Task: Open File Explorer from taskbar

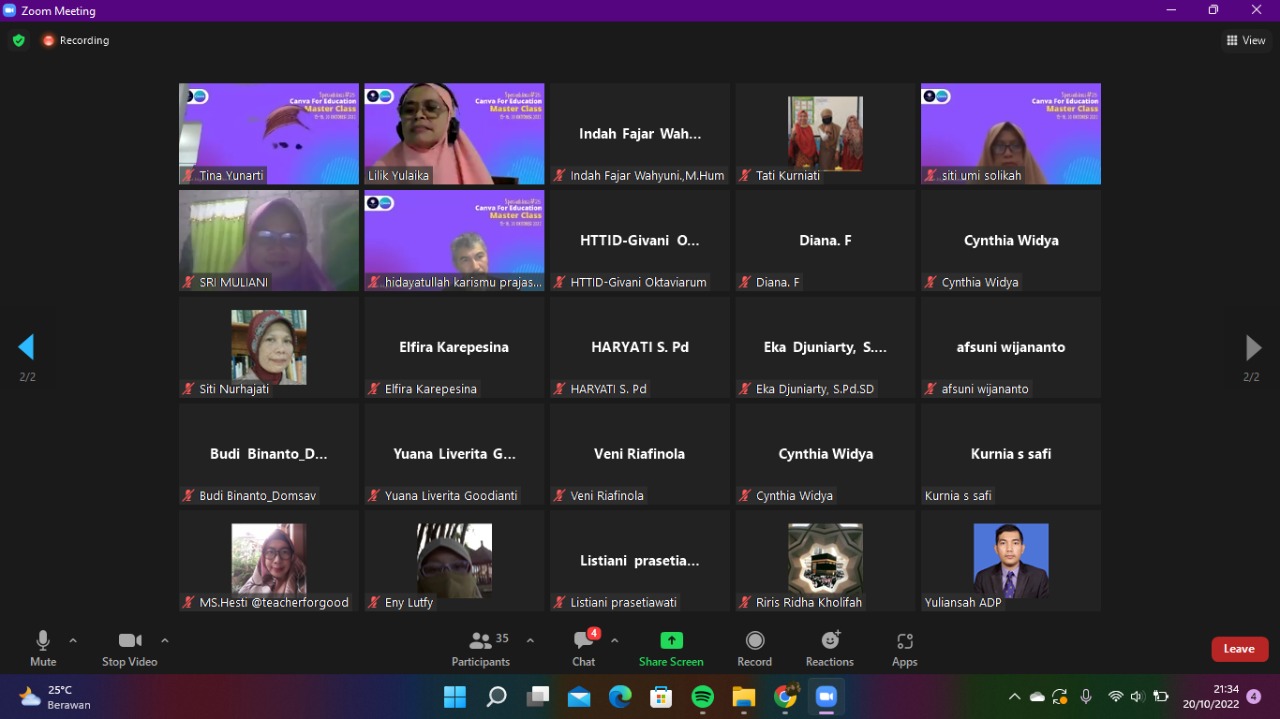Action: (x=744, y=697)
